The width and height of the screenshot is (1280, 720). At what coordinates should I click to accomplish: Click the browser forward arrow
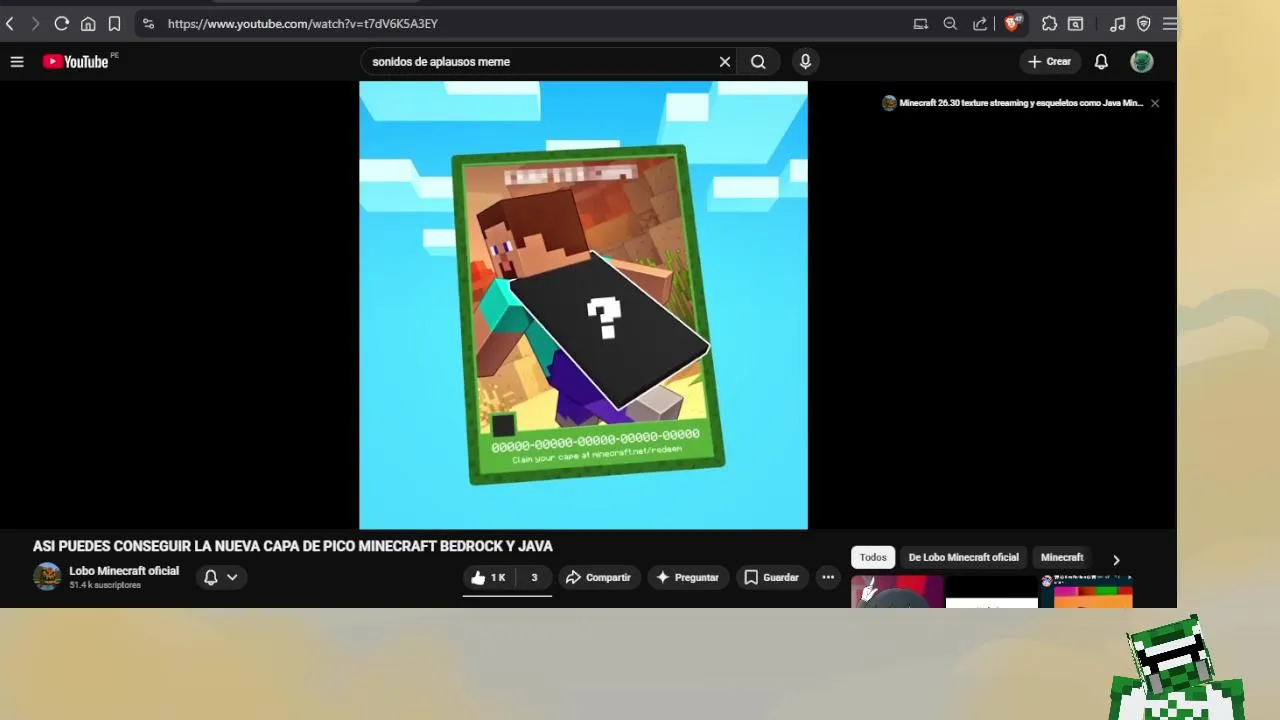pos(35,23)
